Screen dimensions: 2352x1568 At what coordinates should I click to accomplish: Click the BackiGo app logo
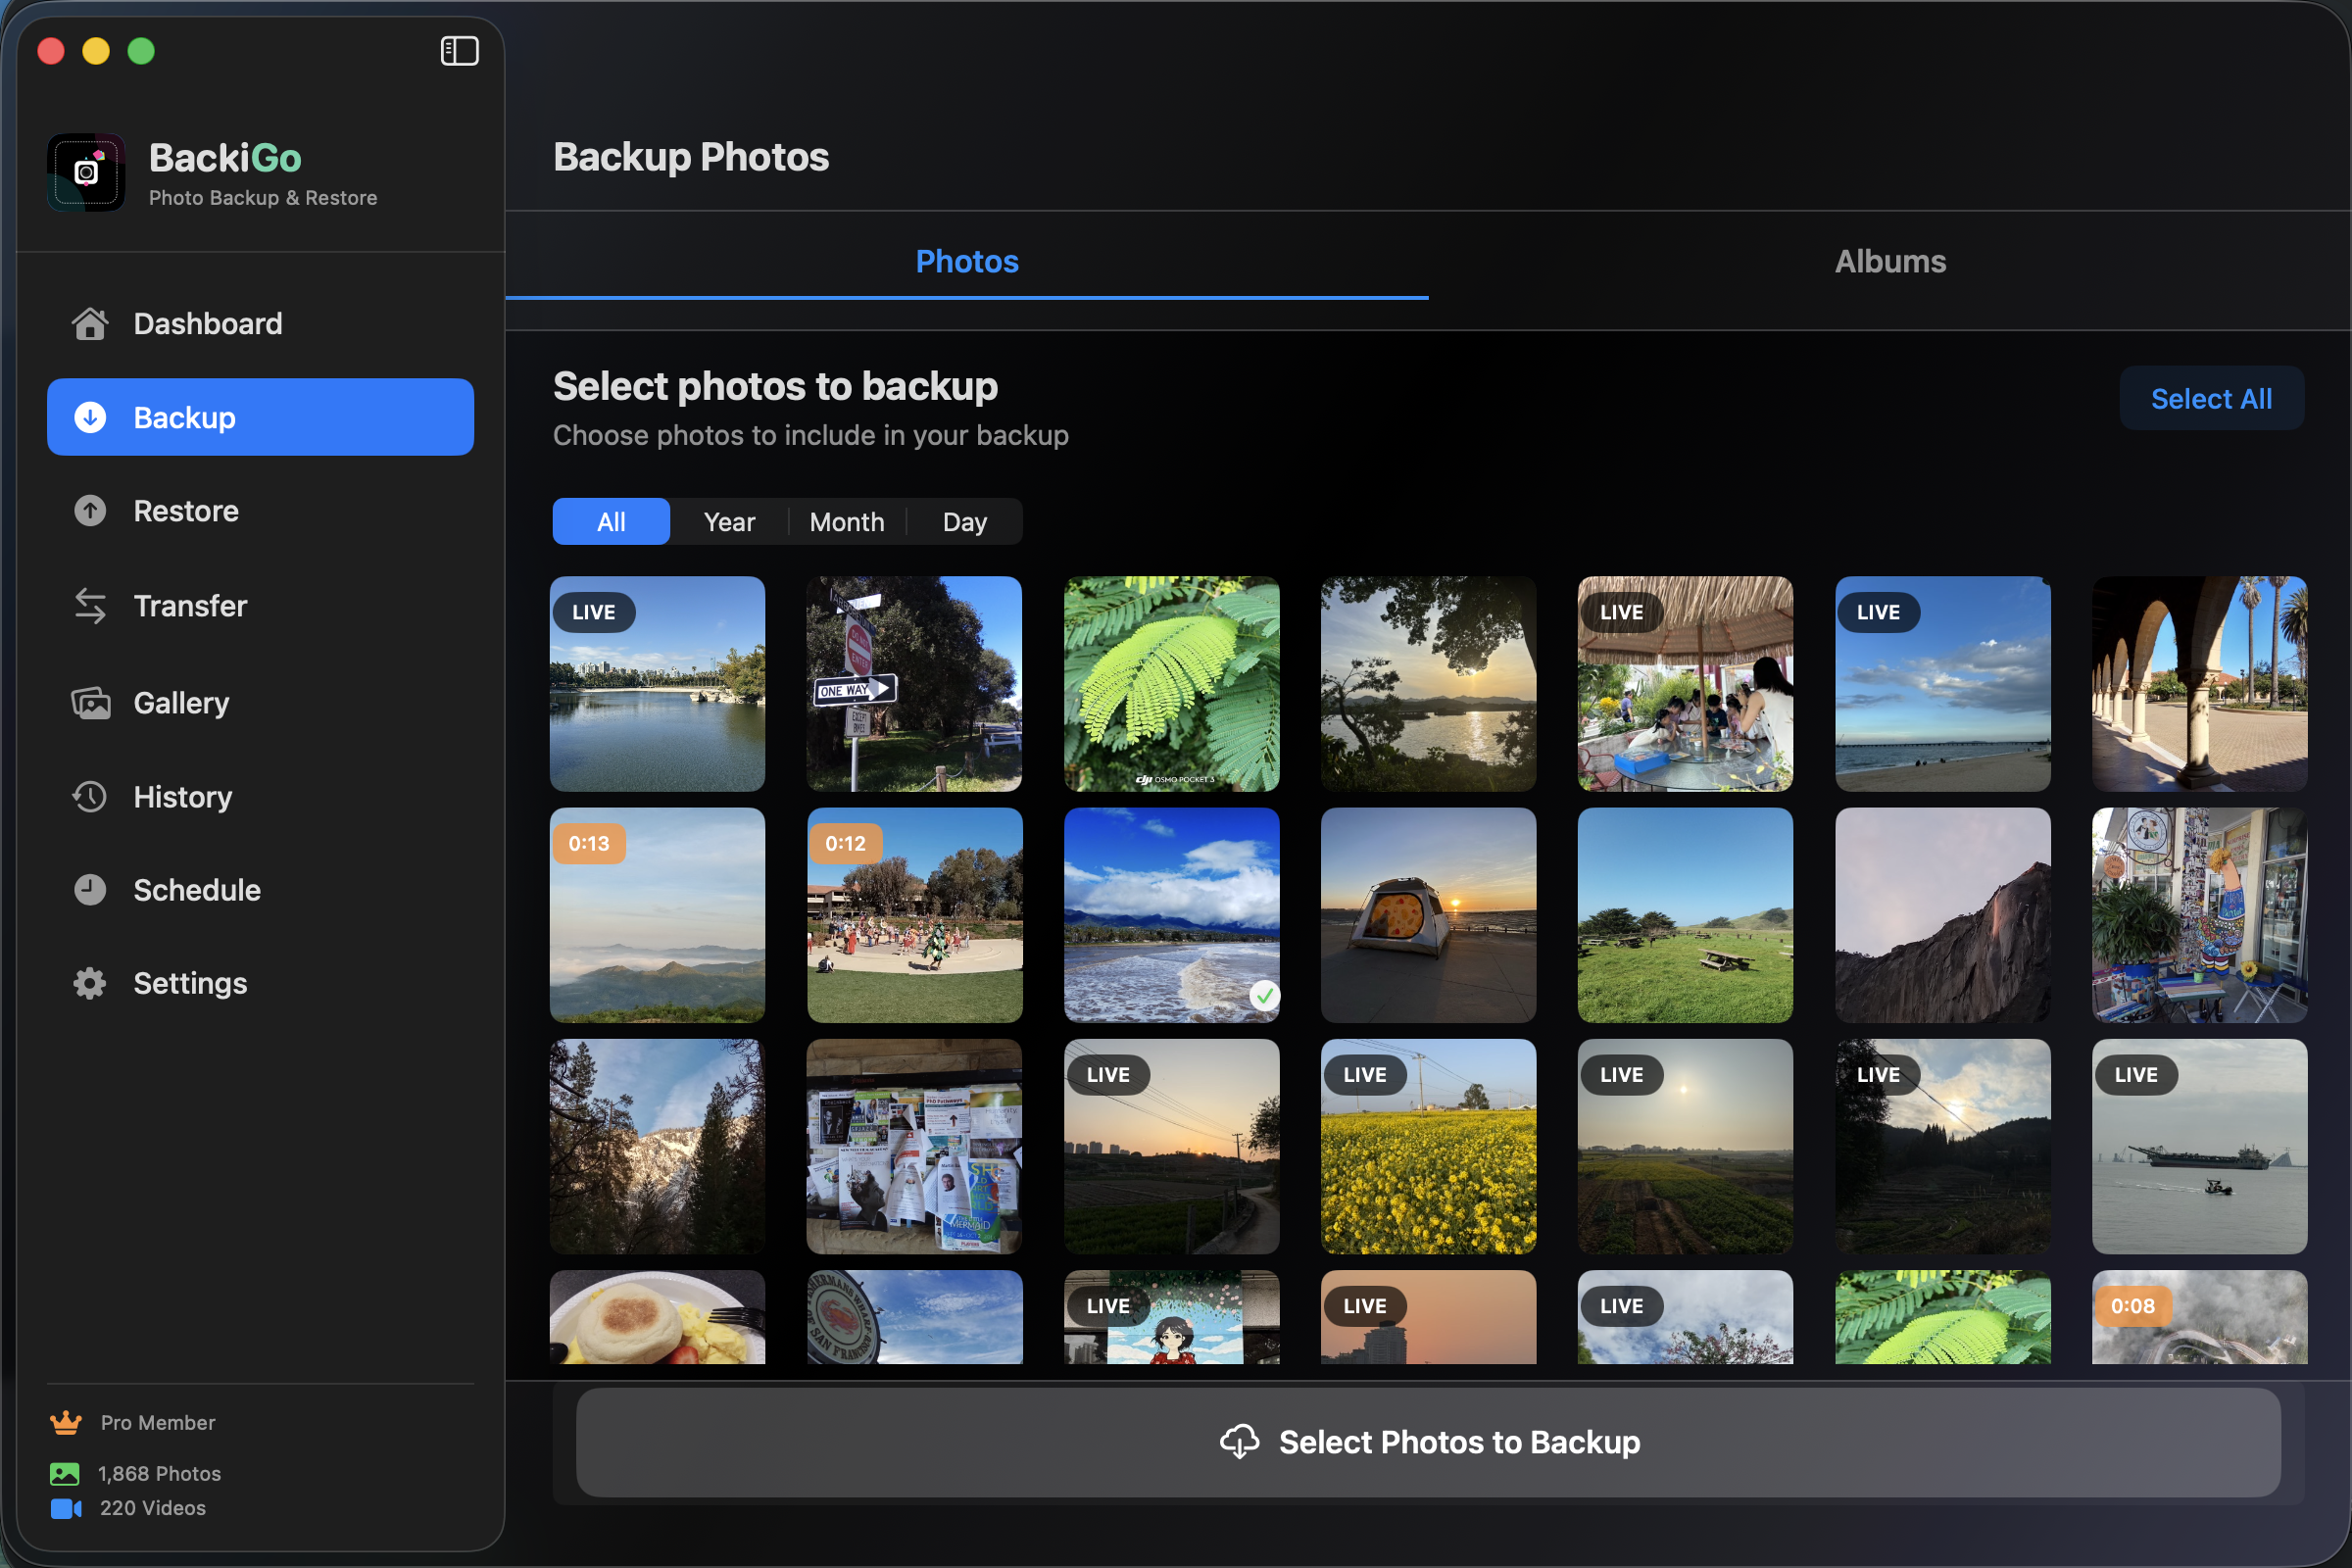[86, 172]
